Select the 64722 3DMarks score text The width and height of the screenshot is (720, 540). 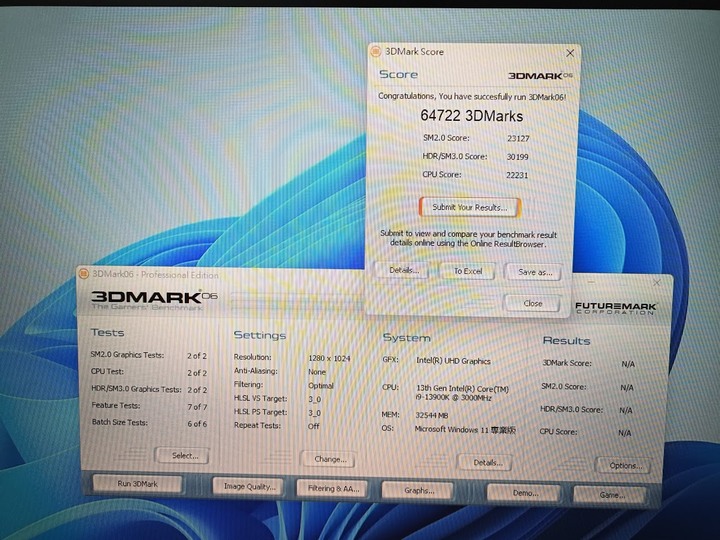click(472, 116)
